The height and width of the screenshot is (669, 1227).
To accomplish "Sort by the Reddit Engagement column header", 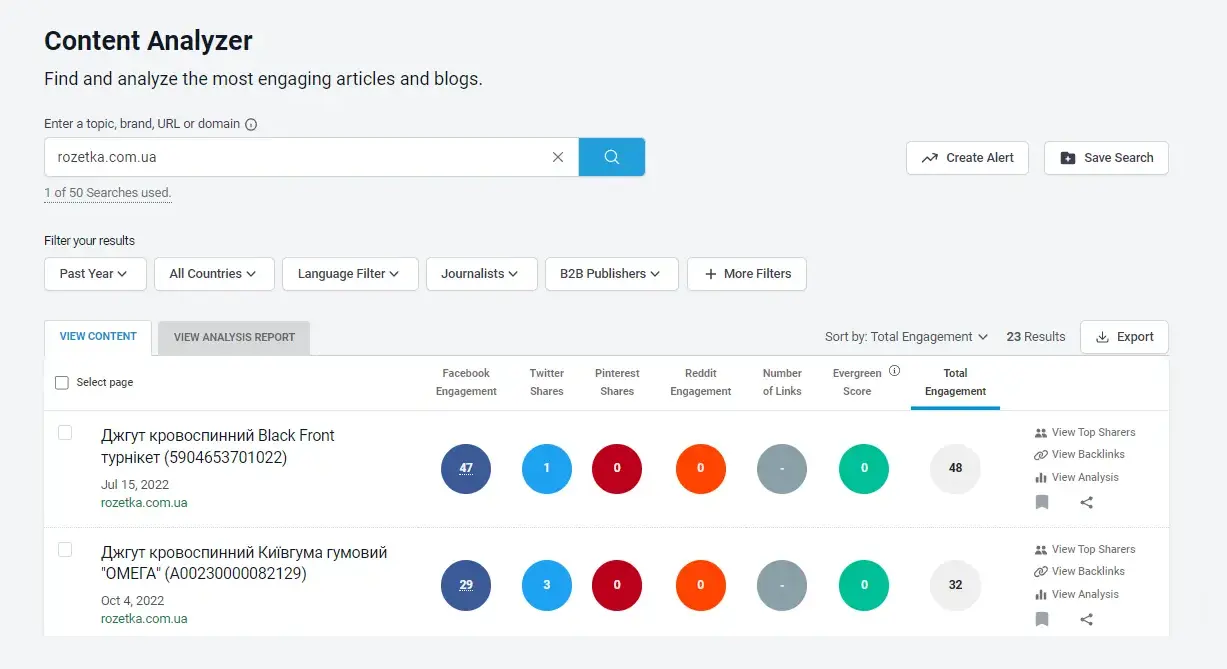I will 701,382.
